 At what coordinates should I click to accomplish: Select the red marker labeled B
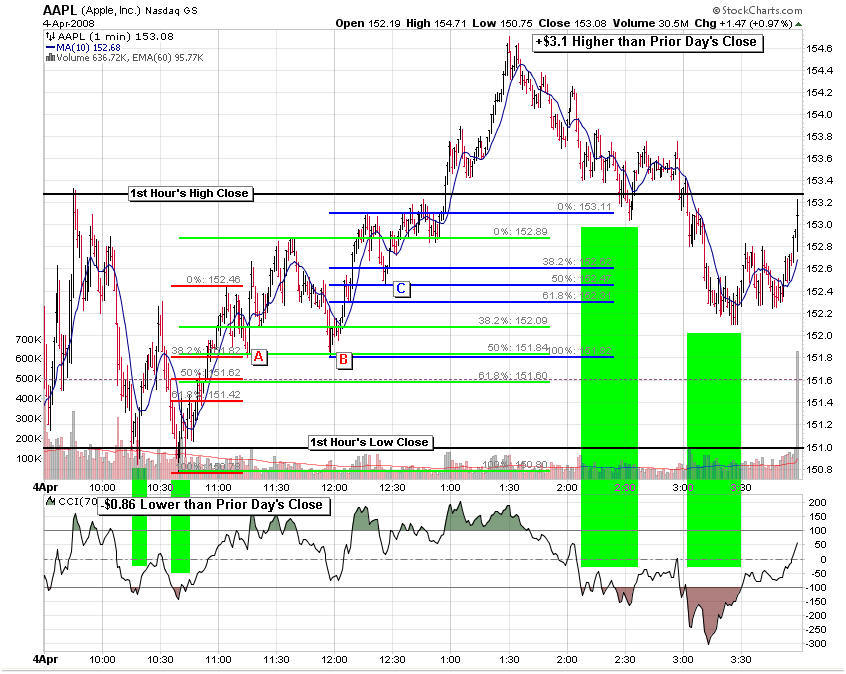pos(343,359)
